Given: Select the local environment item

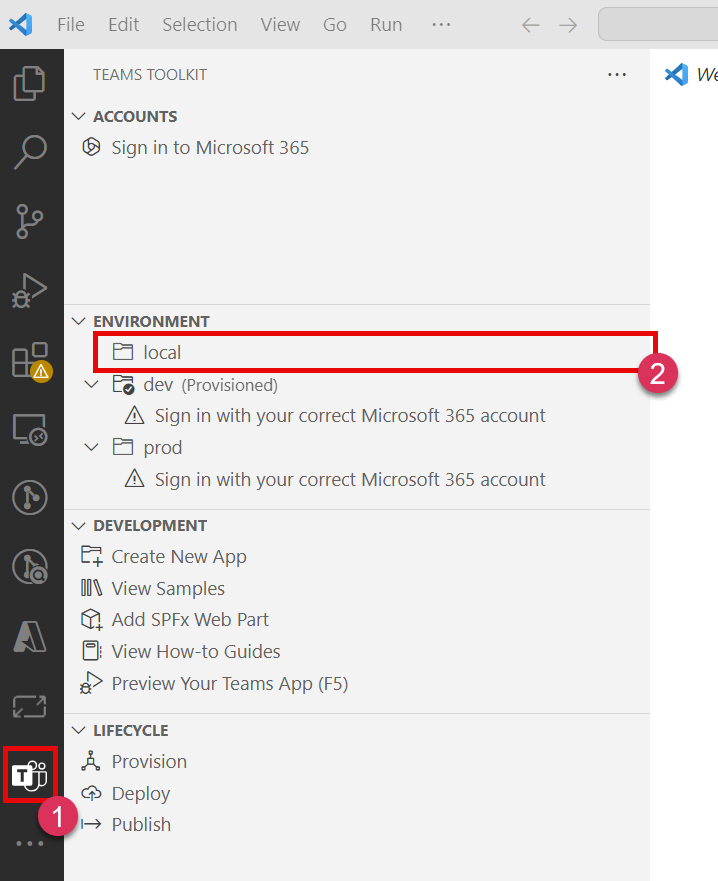Looking at the screenshot, I should 162,352.
